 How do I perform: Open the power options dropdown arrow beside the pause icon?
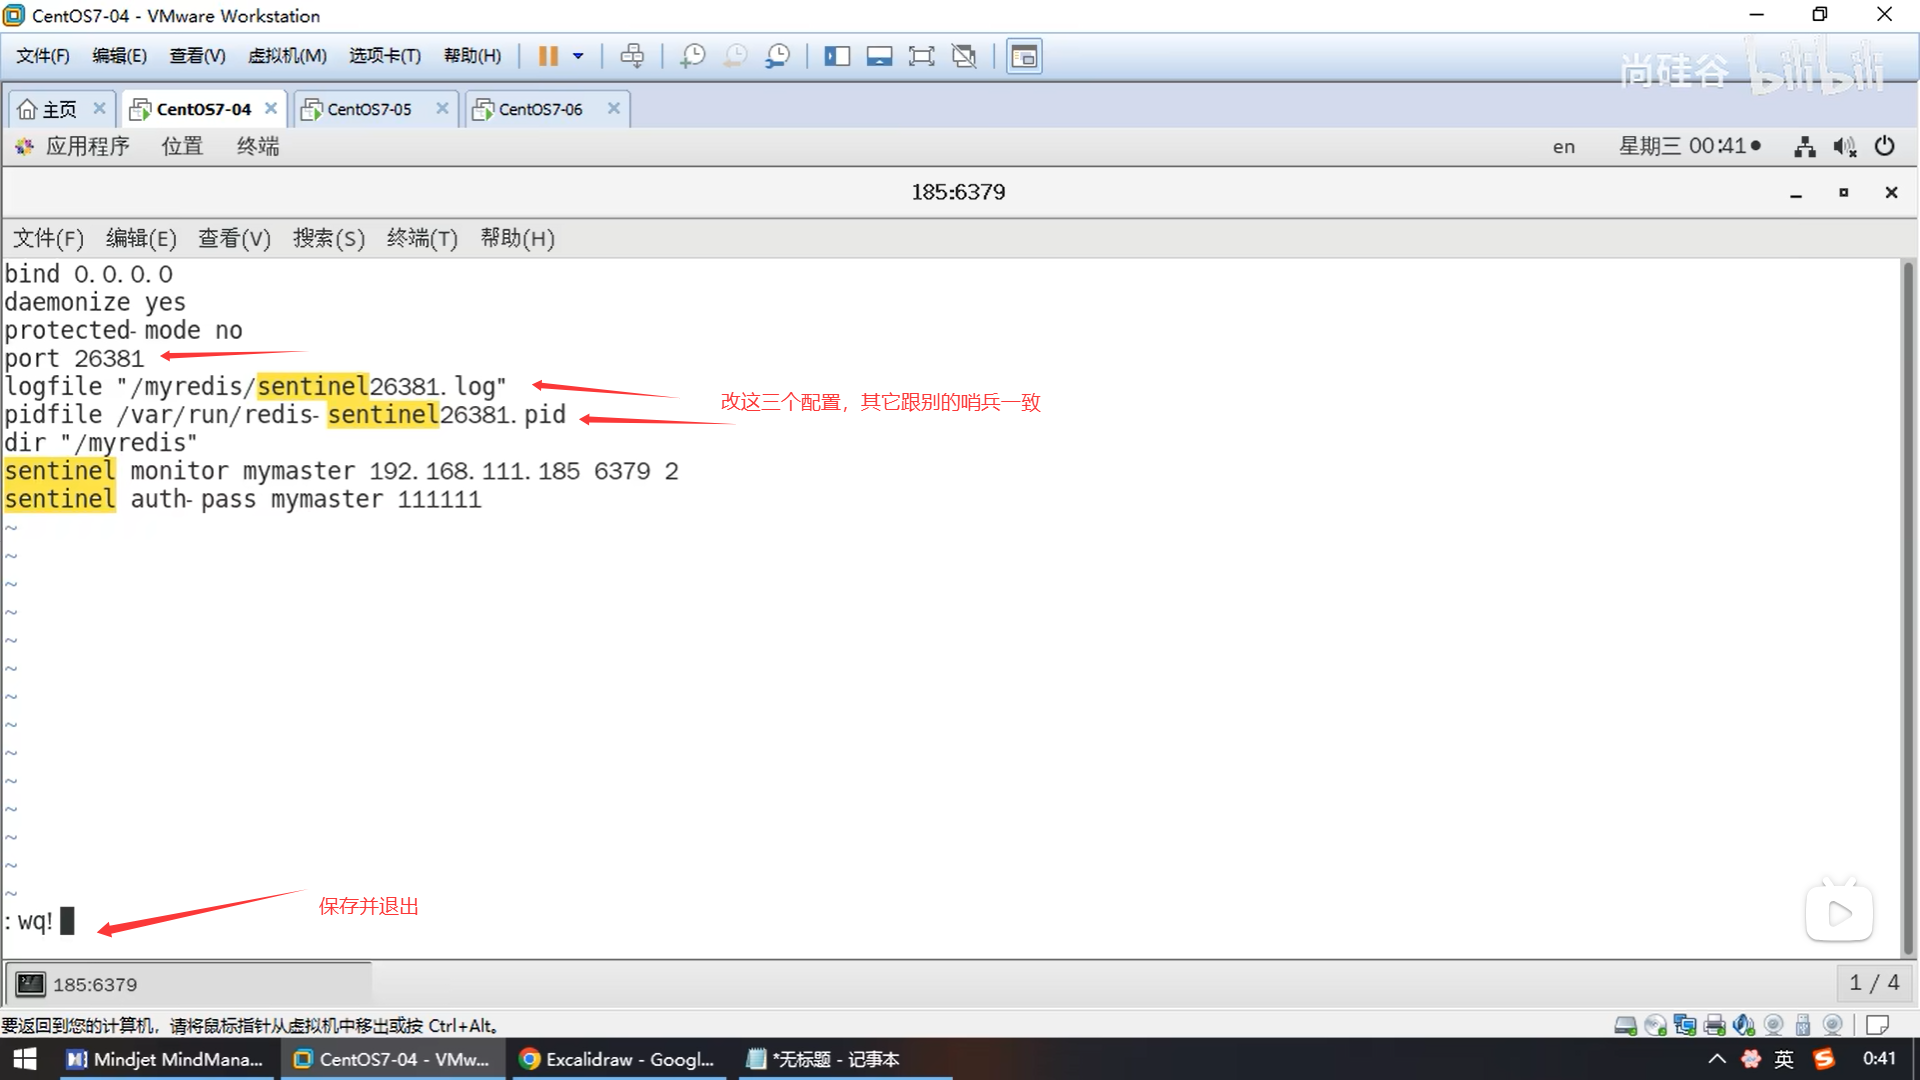578,56
